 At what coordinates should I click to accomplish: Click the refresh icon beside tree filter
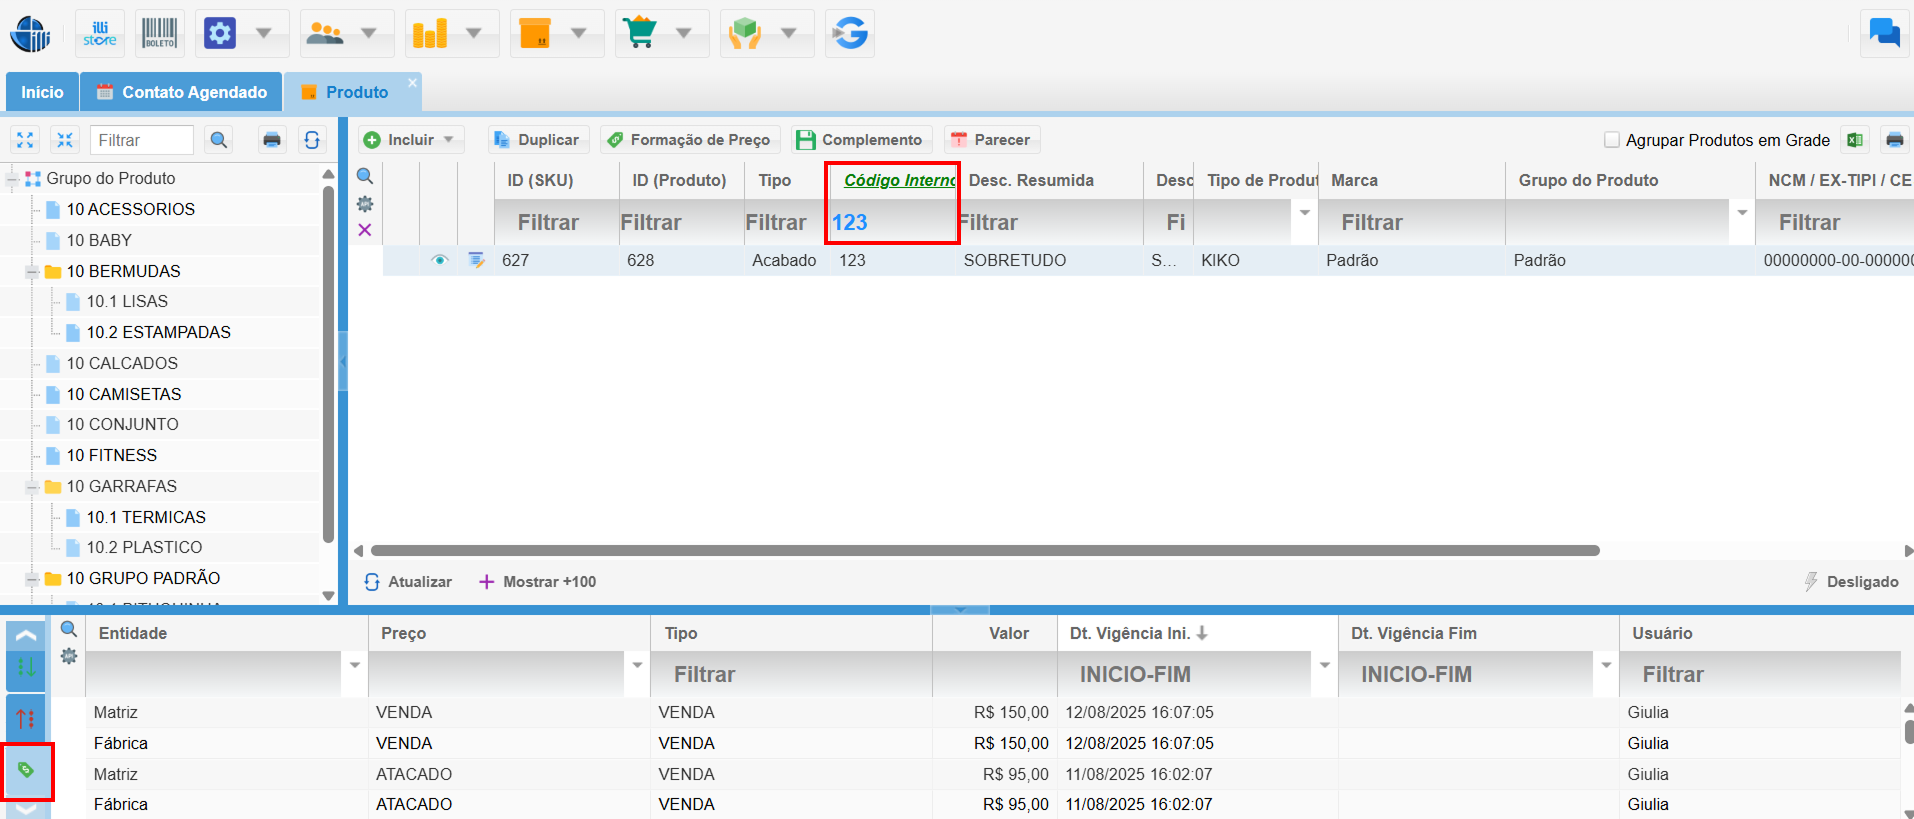(312, 140)
